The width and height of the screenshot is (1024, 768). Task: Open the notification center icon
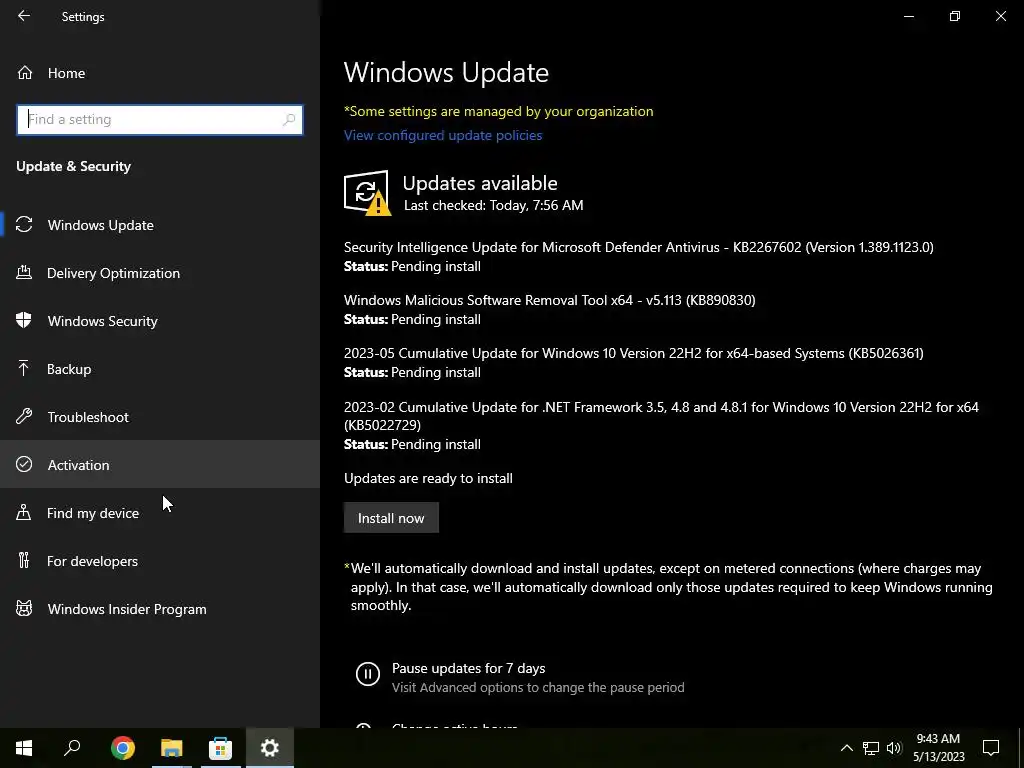pos(991,748)
